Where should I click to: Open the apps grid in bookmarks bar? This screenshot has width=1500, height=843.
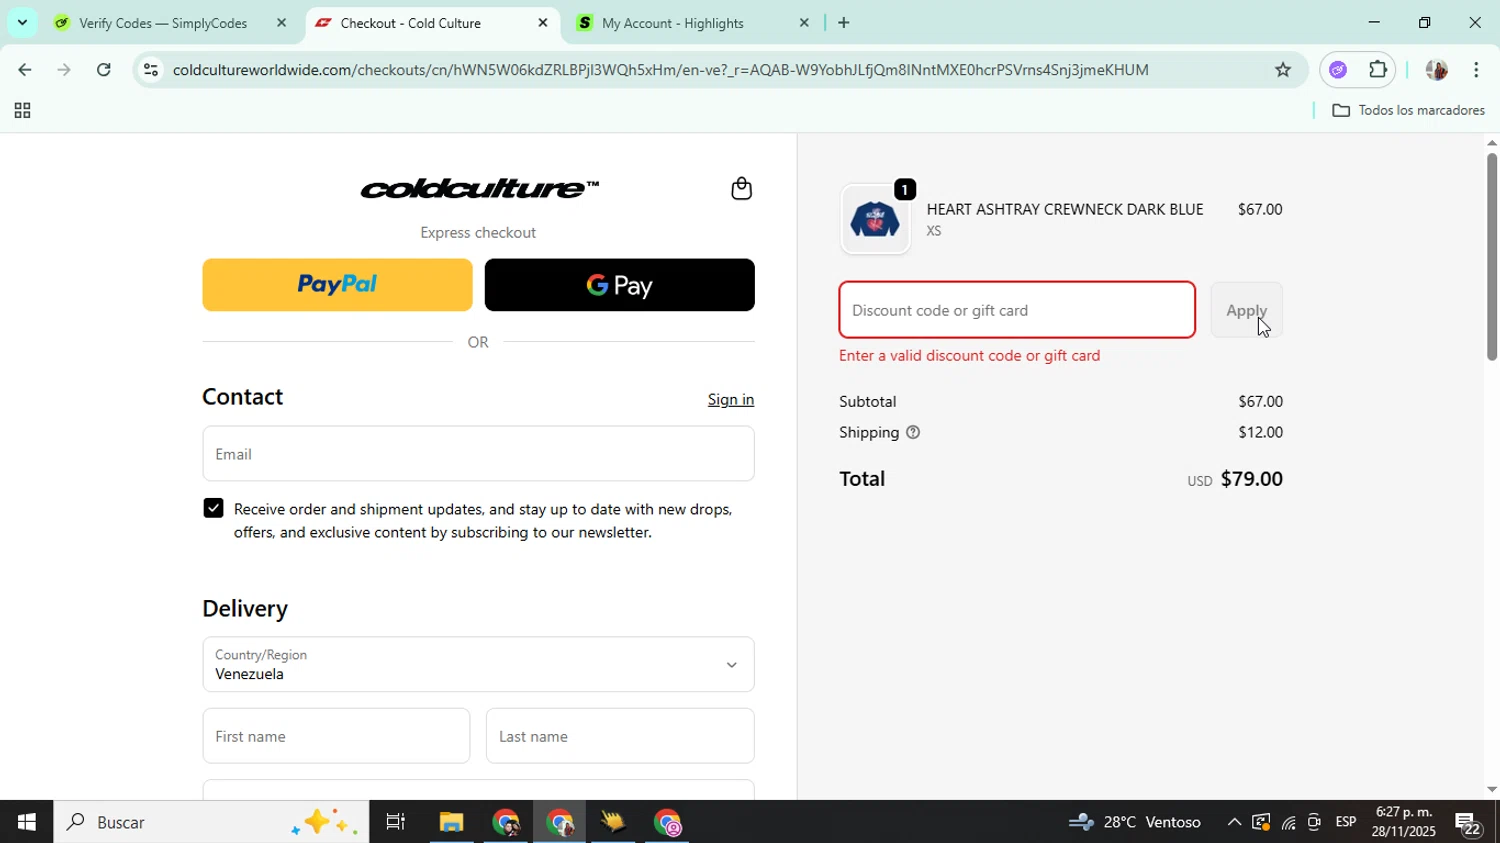click(x=22, y=111)
